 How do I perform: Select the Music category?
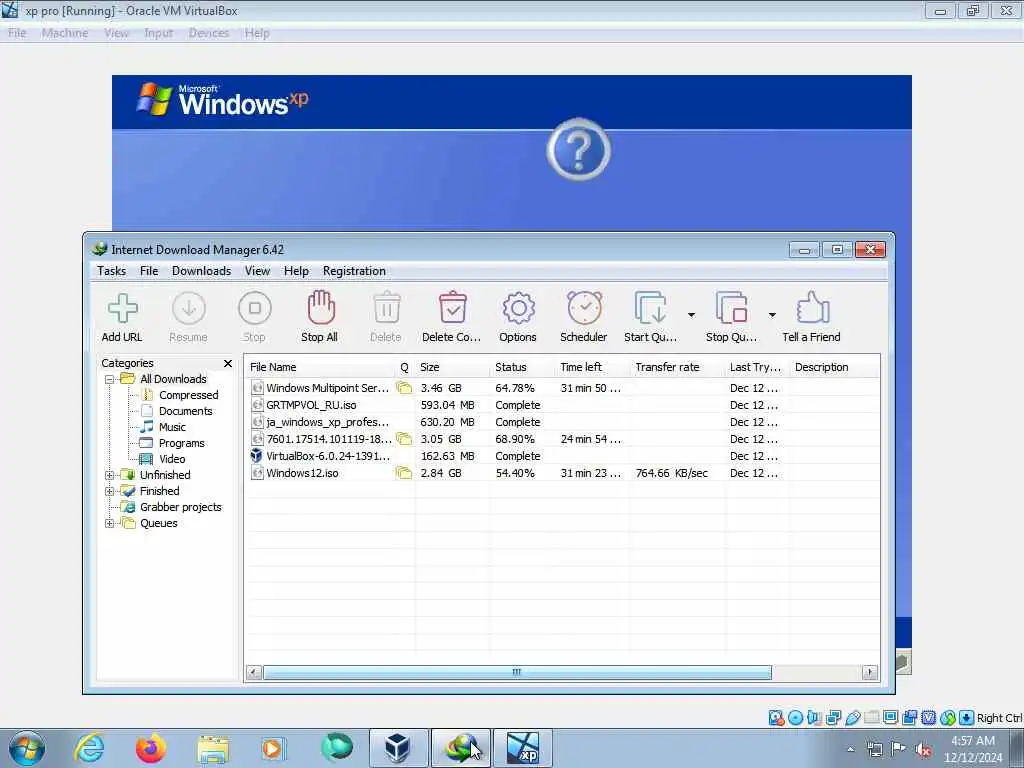click(x=172, y=427)
